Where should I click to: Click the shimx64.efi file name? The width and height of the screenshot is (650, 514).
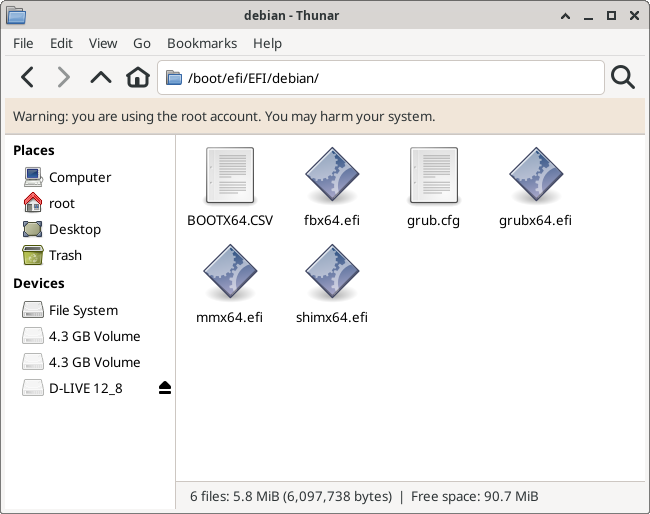coord(332,318)
